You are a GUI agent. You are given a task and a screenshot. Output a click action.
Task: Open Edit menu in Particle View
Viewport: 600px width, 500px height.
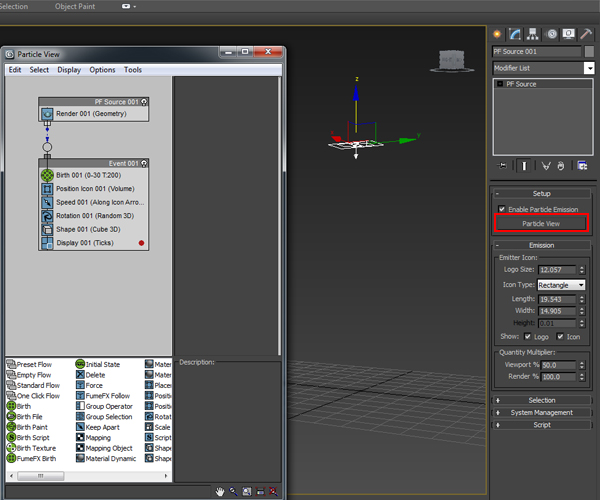15,70
